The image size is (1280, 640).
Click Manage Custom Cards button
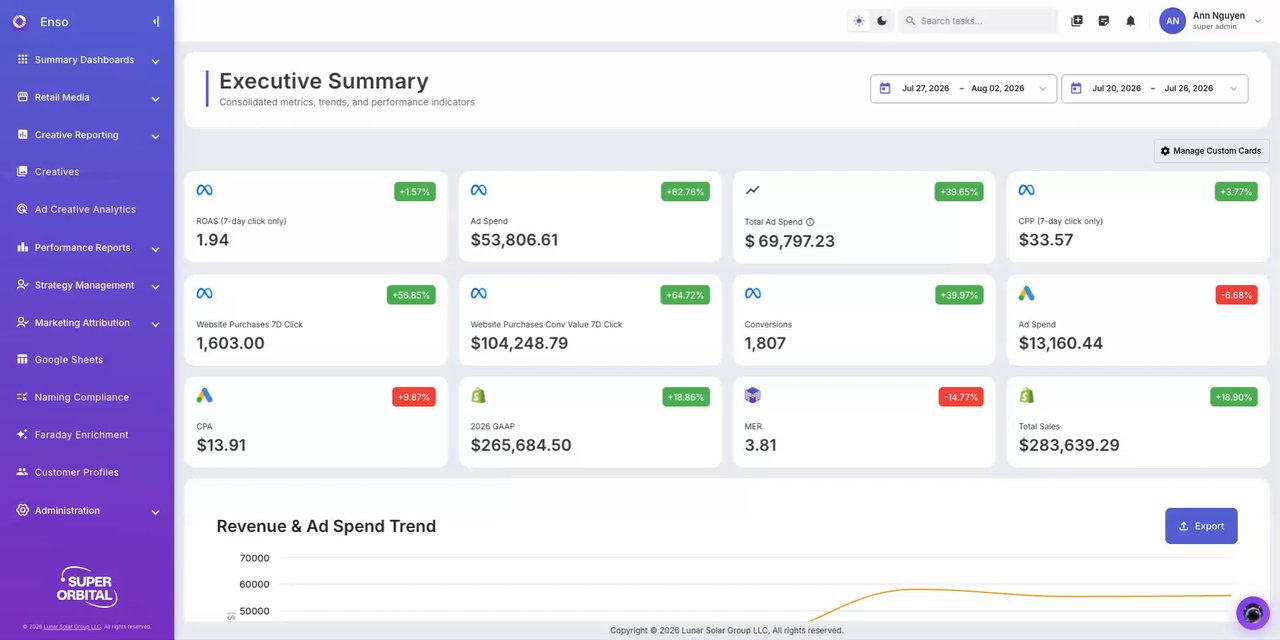click(1211, 151)
